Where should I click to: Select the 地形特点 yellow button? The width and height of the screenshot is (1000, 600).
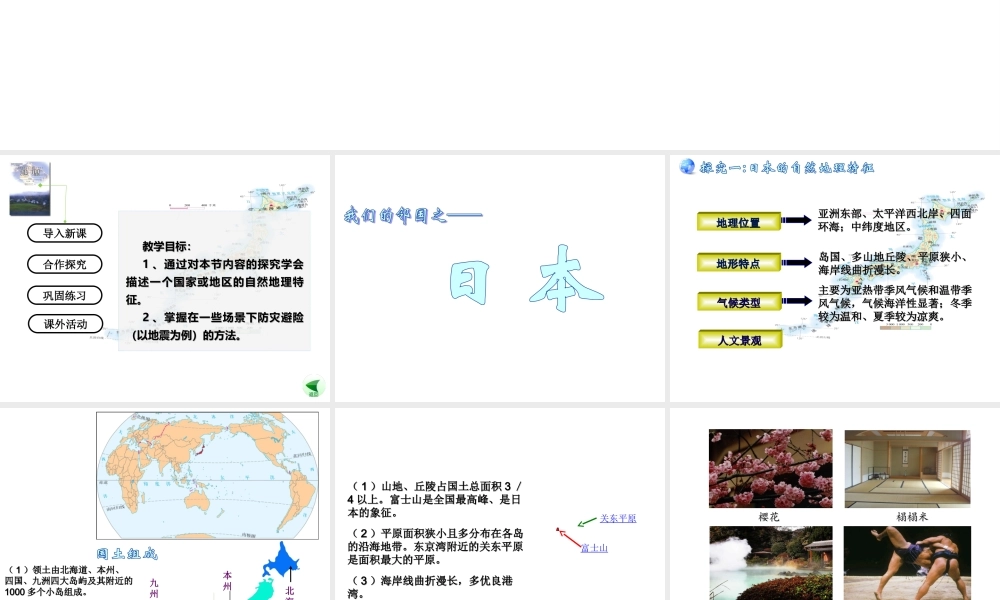[739, 263]
